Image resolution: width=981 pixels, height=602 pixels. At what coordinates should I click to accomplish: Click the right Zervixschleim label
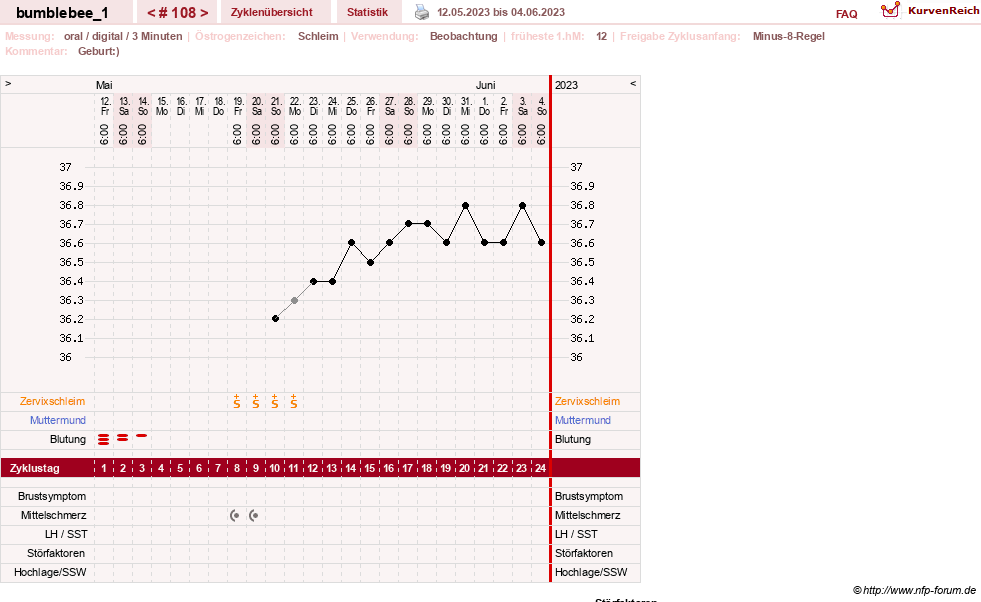[587, 401]
